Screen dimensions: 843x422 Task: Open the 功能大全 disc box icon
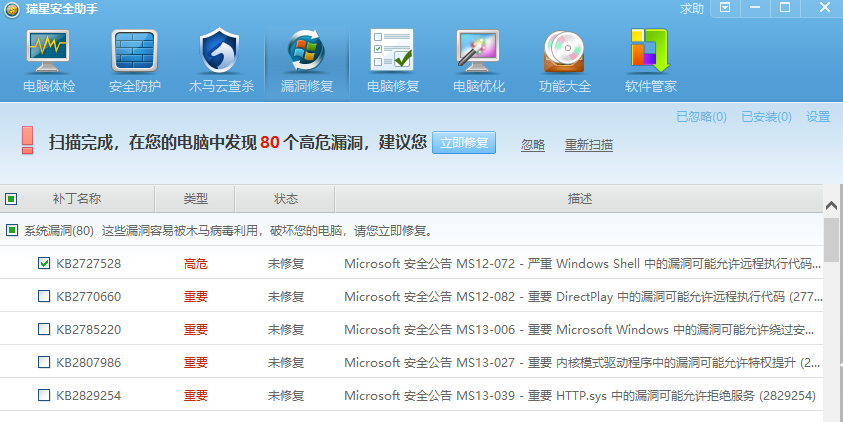564,52
